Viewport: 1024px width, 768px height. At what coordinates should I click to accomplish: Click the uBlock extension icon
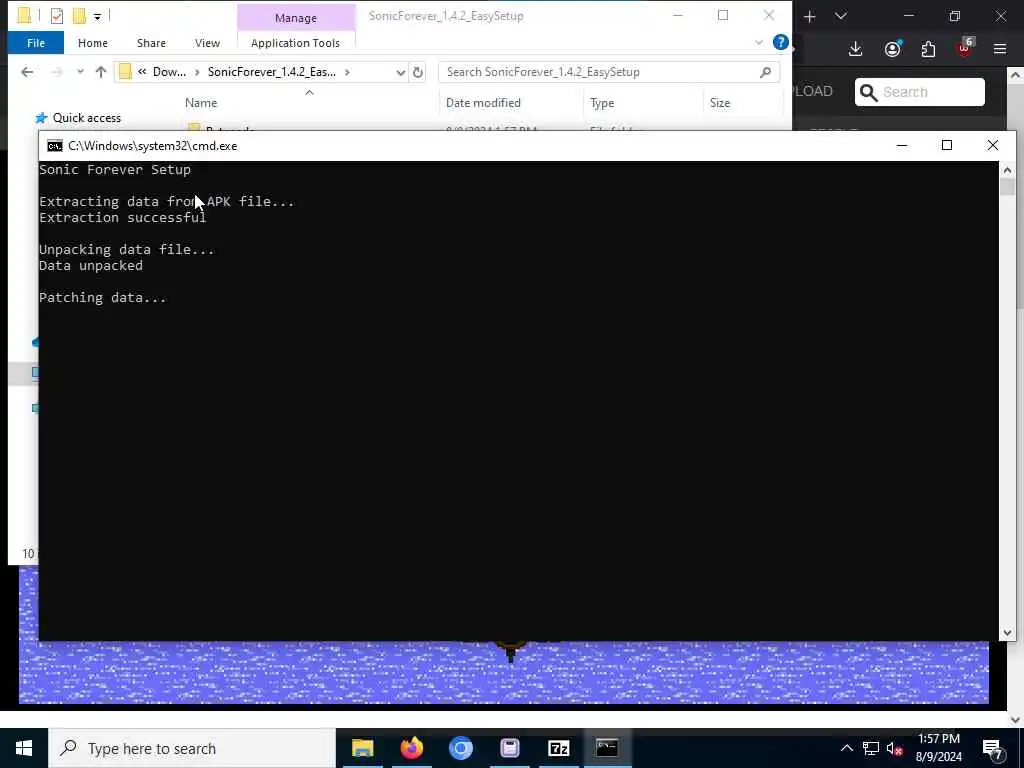point(965,48)
